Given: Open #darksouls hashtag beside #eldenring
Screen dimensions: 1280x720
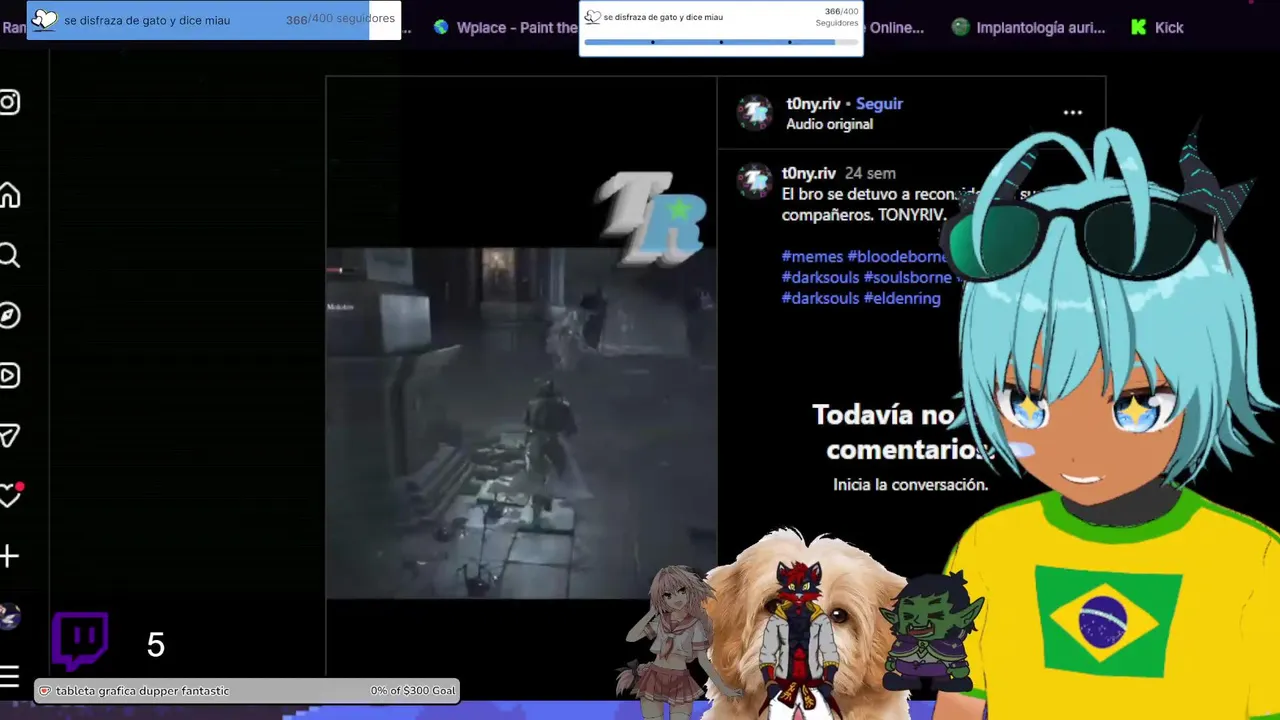Looking at the screenshot, I should click(x=820, y=298).
